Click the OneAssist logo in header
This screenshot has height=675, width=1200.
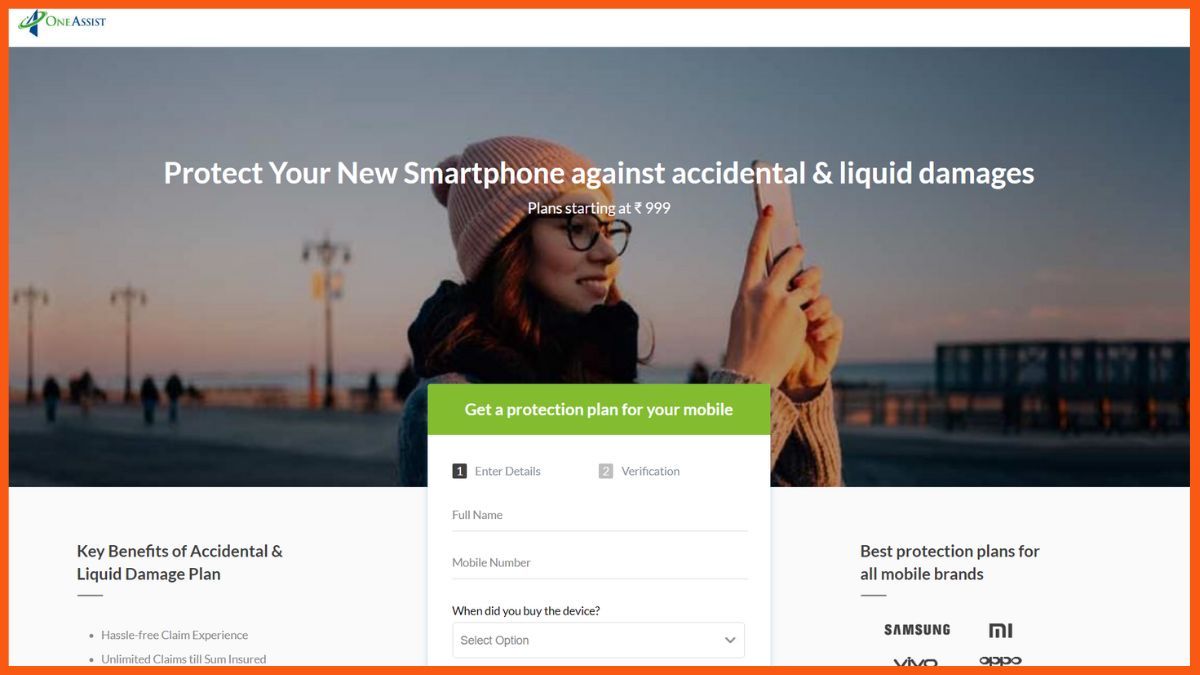pos(62,22)
